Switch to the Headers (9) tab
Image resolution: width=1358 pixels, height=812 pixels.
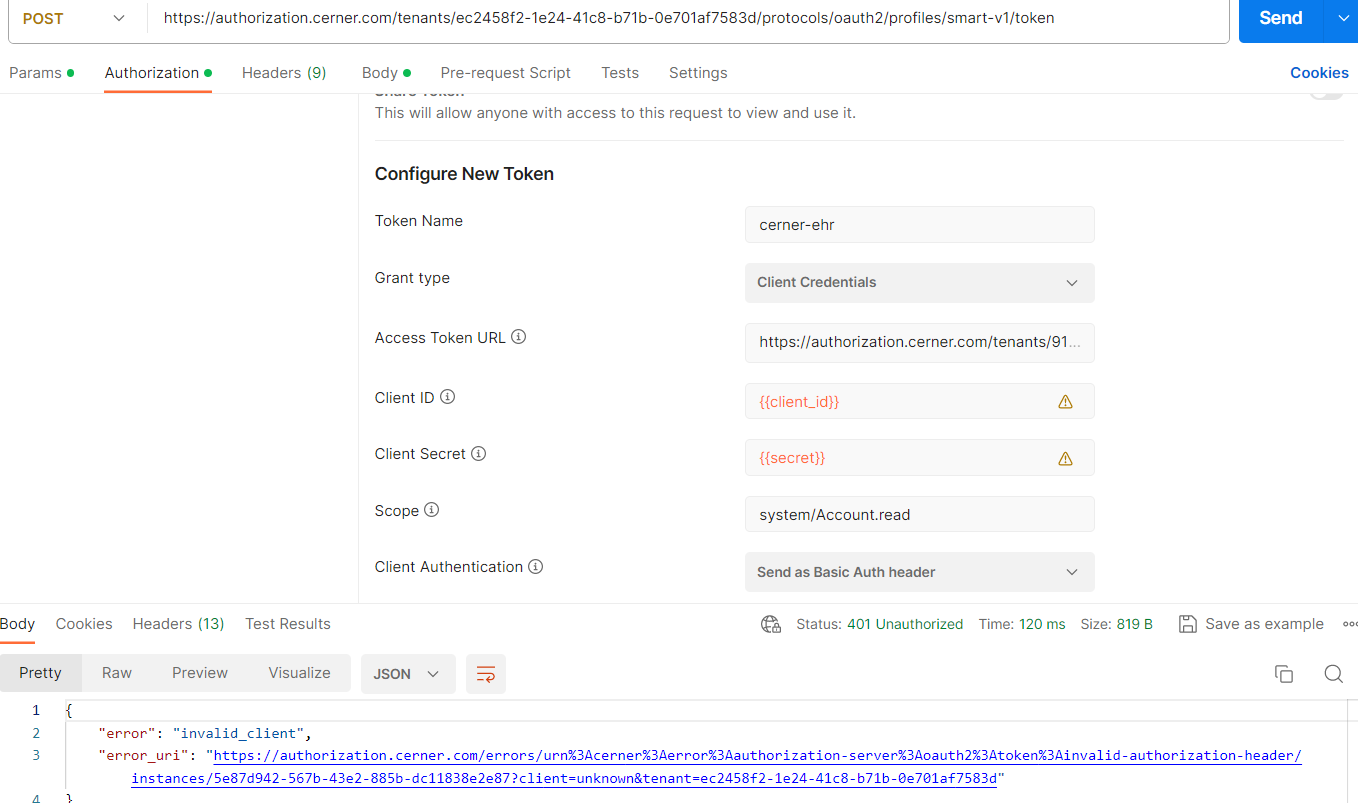pos(284,72)
